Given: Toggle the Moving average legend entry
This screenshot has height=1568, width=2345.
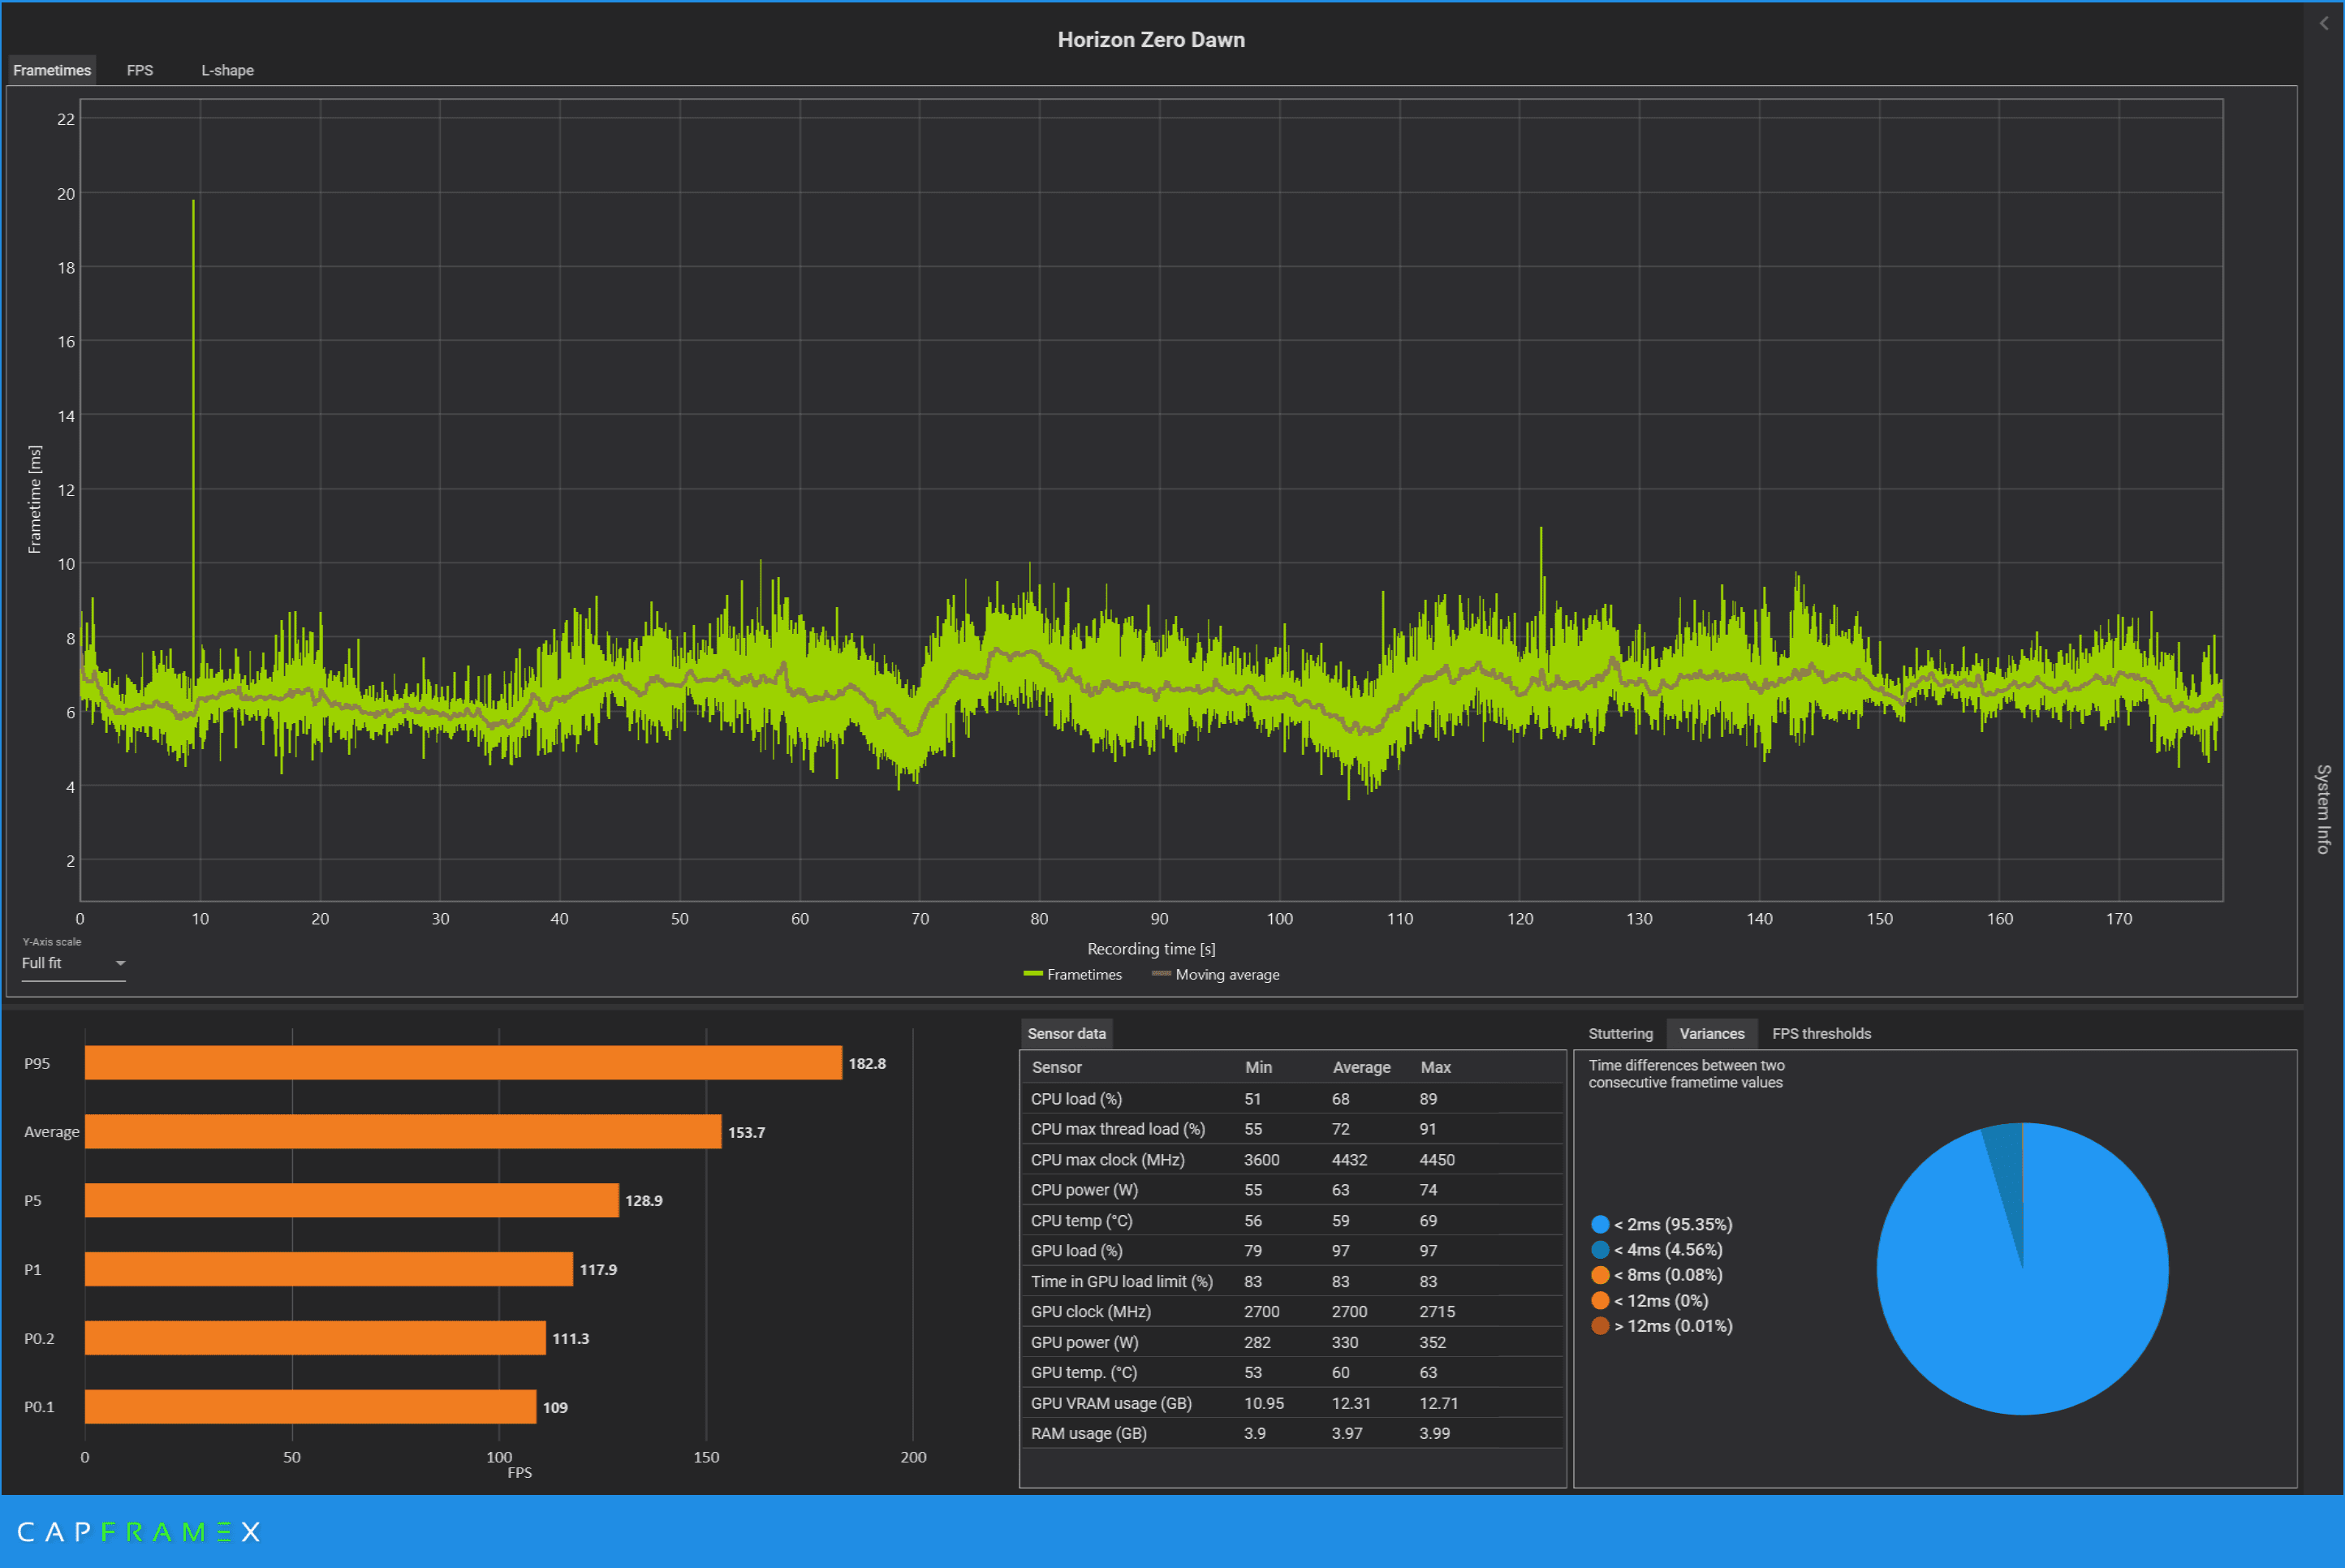Looking at the screenshot, I should [x=1215, y=974].
